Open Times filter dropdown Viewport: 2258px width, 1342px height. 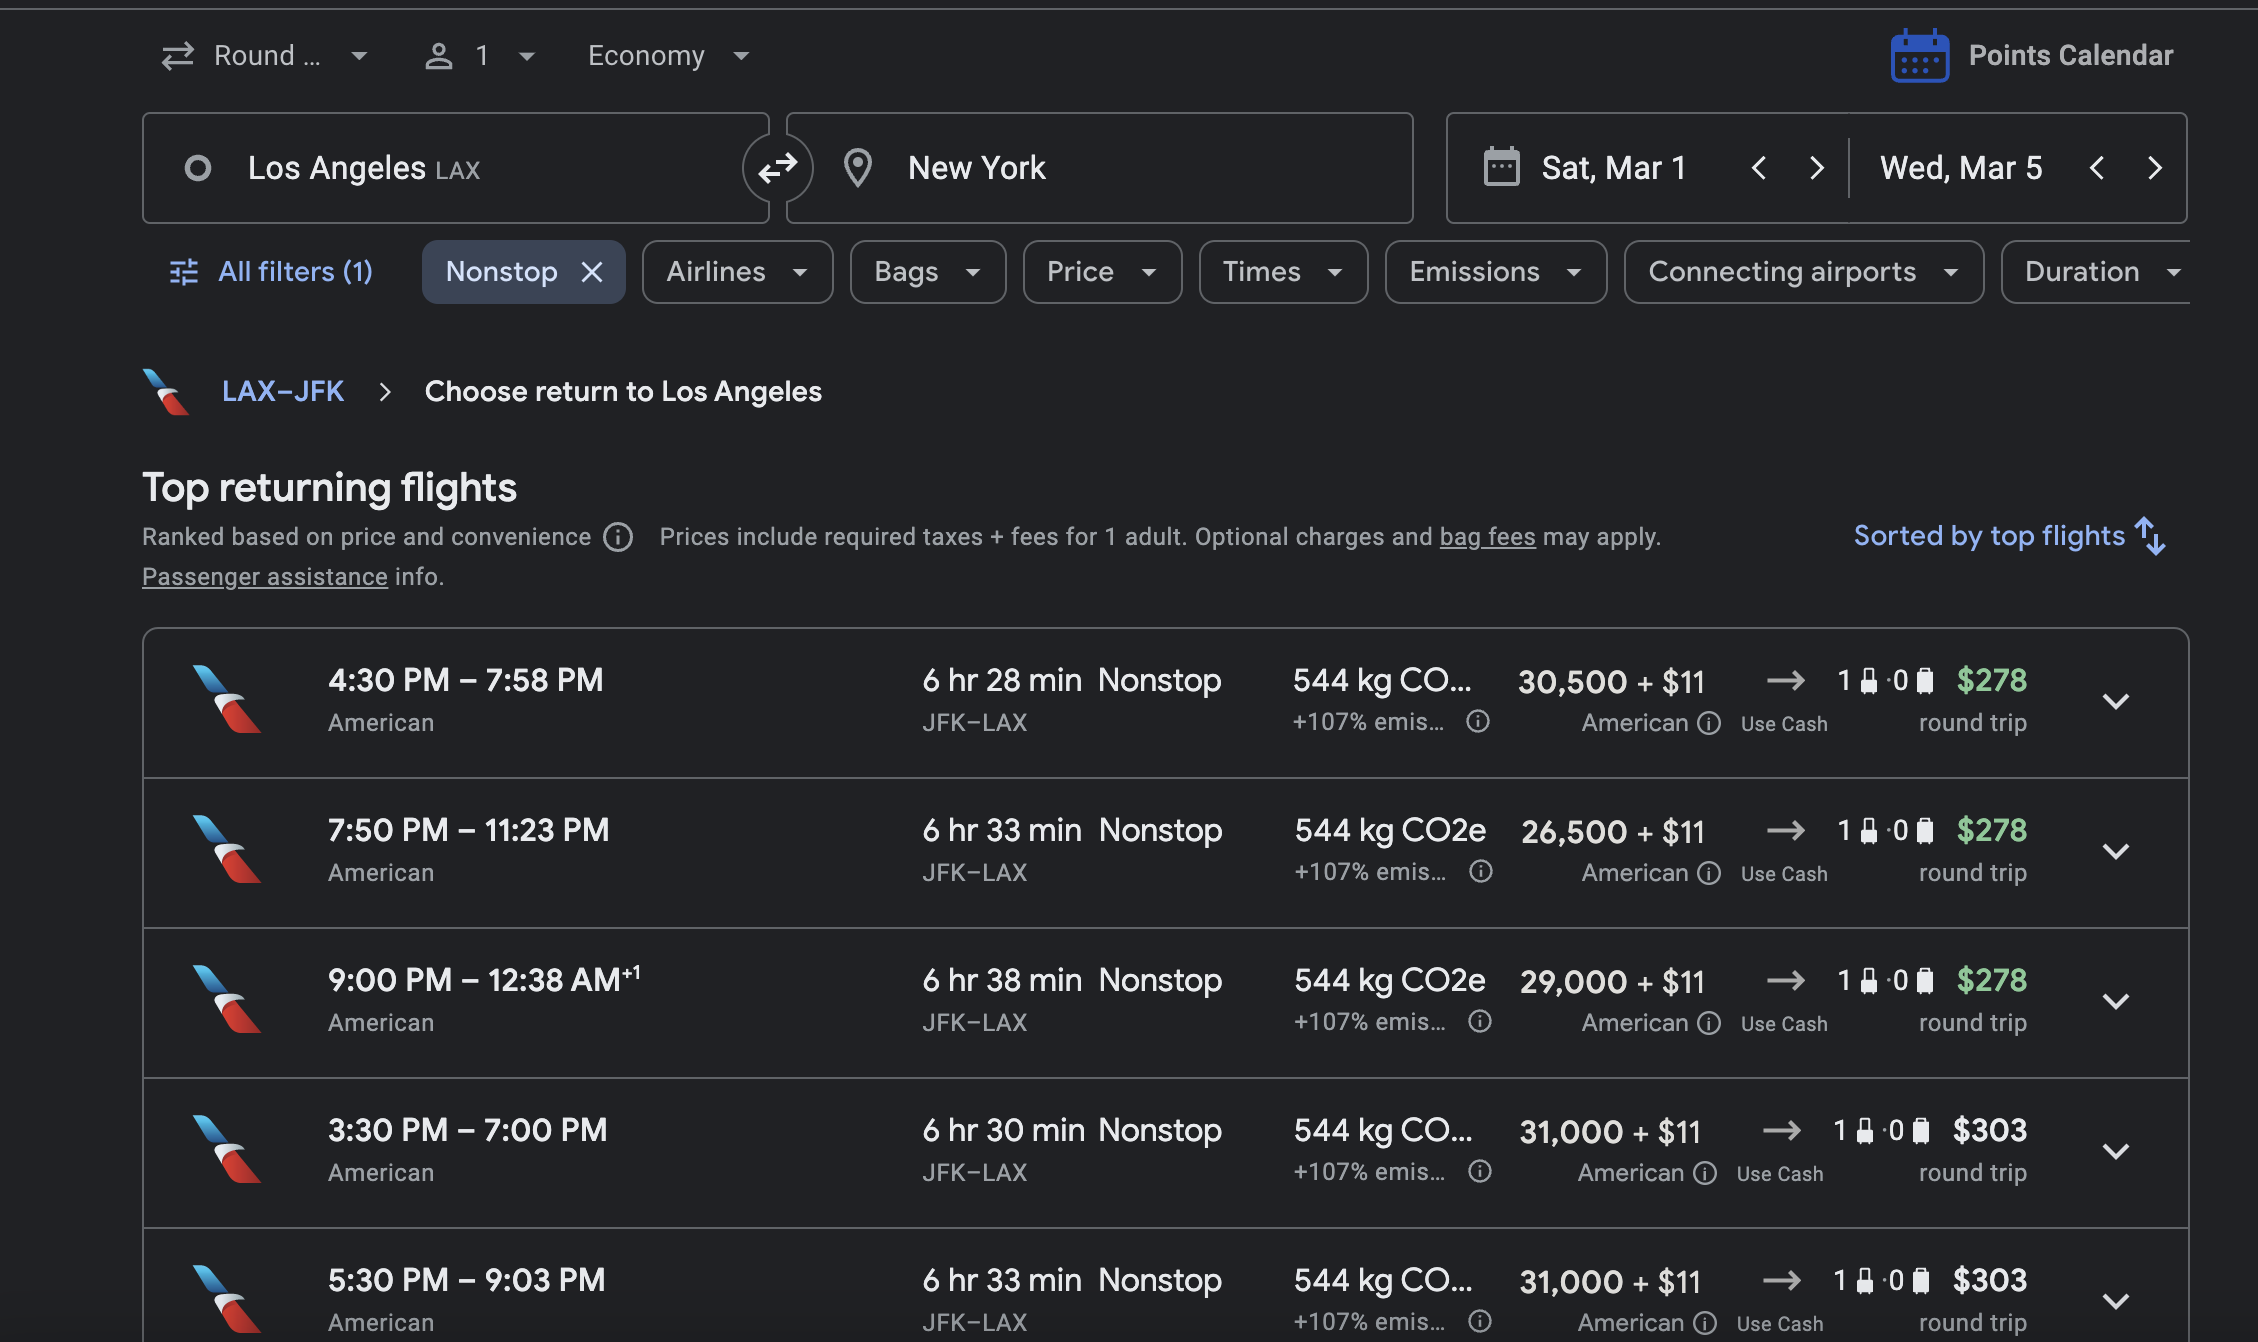(1283, 272)
